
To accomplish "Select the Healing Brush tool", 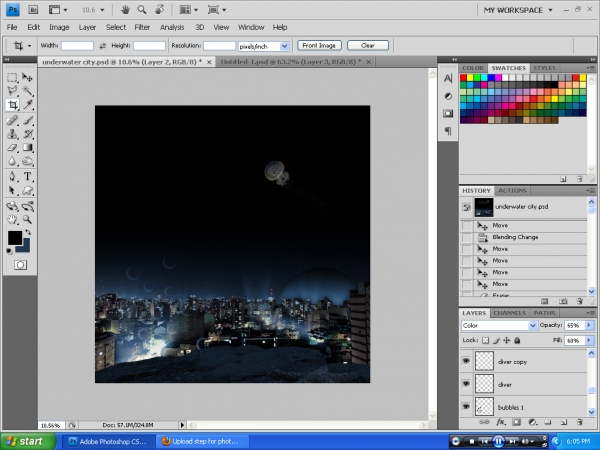I will tap(12, 121).
